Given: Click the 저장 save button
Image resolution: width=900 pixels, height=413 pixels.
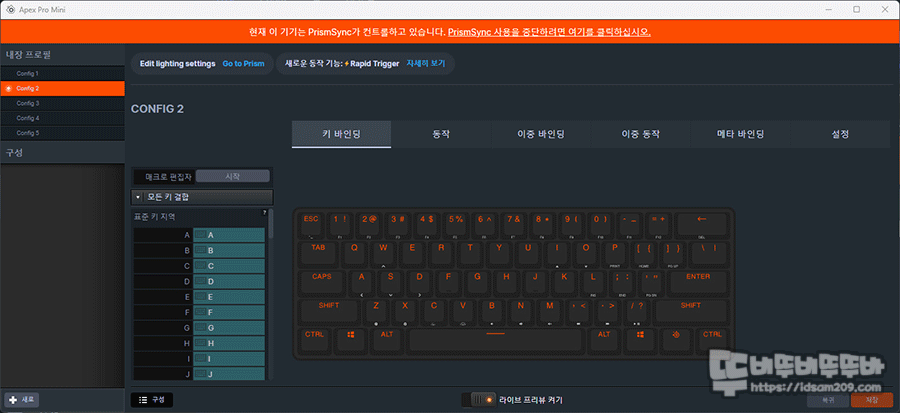Looking at the screenshot, I should click(871, 399).
